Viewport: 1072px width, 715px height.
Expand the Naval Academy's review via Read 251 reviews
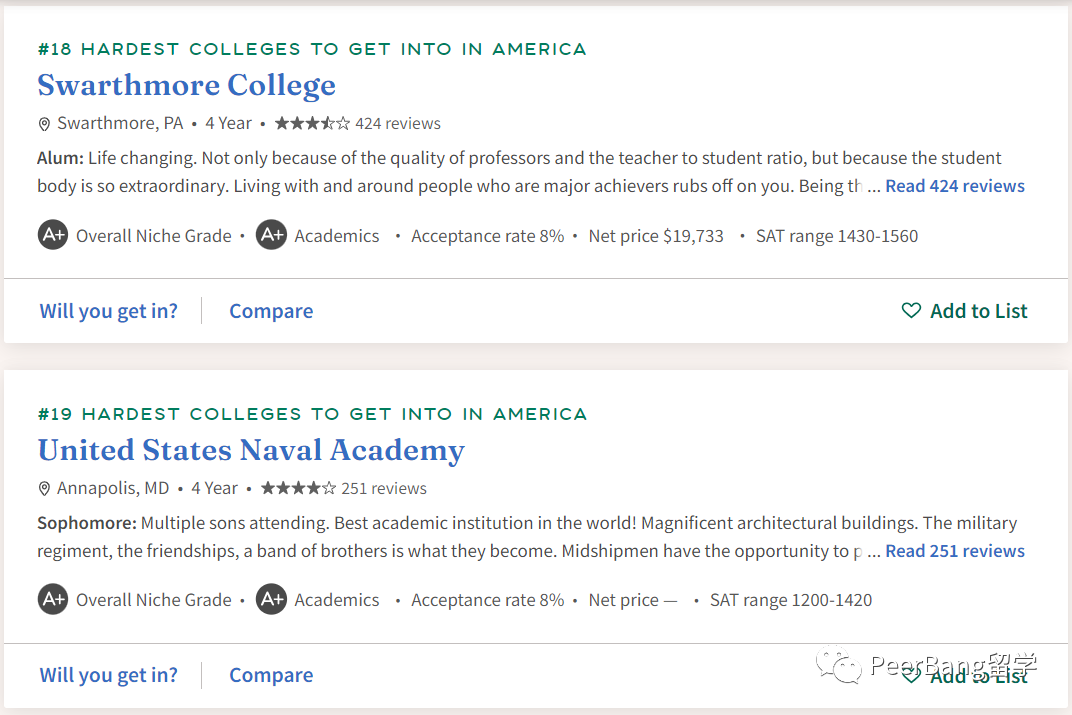pyautogui.click(x=954, y=551)
